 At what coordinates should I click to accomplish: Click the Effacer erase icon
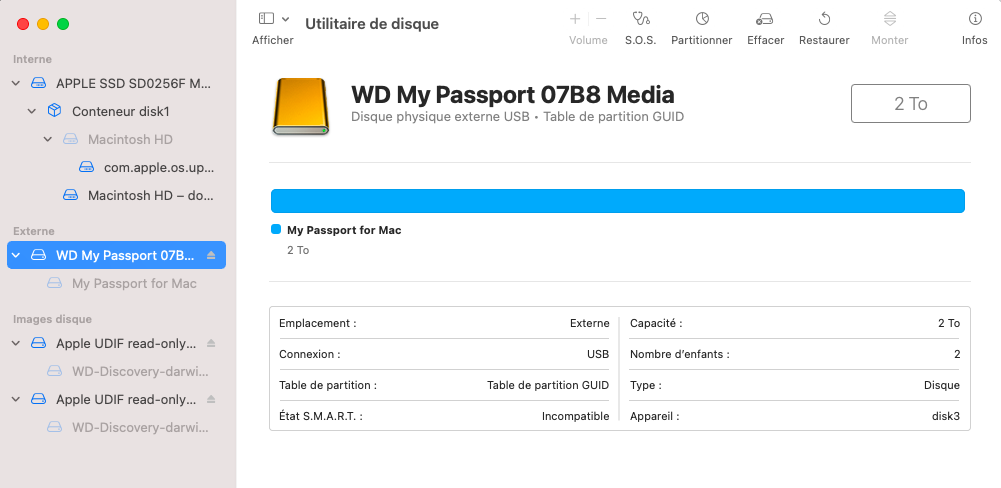click(x=764, y=19)
